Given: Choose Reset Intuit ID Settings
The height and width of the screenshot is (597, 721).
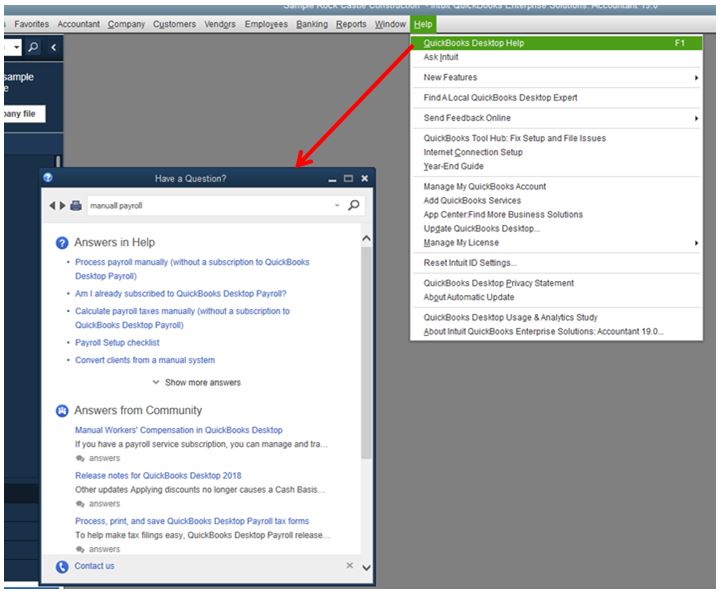Looking at the screenshot, I should 556,263.
